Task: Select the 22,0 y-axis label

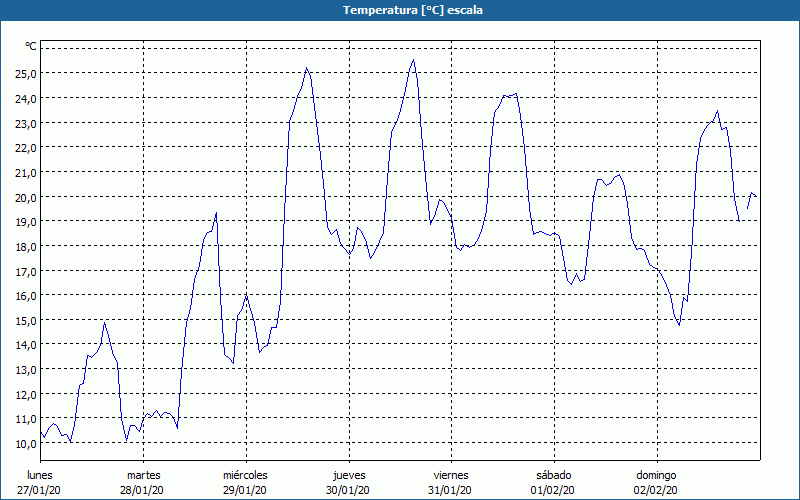Action: click(26, 148)
